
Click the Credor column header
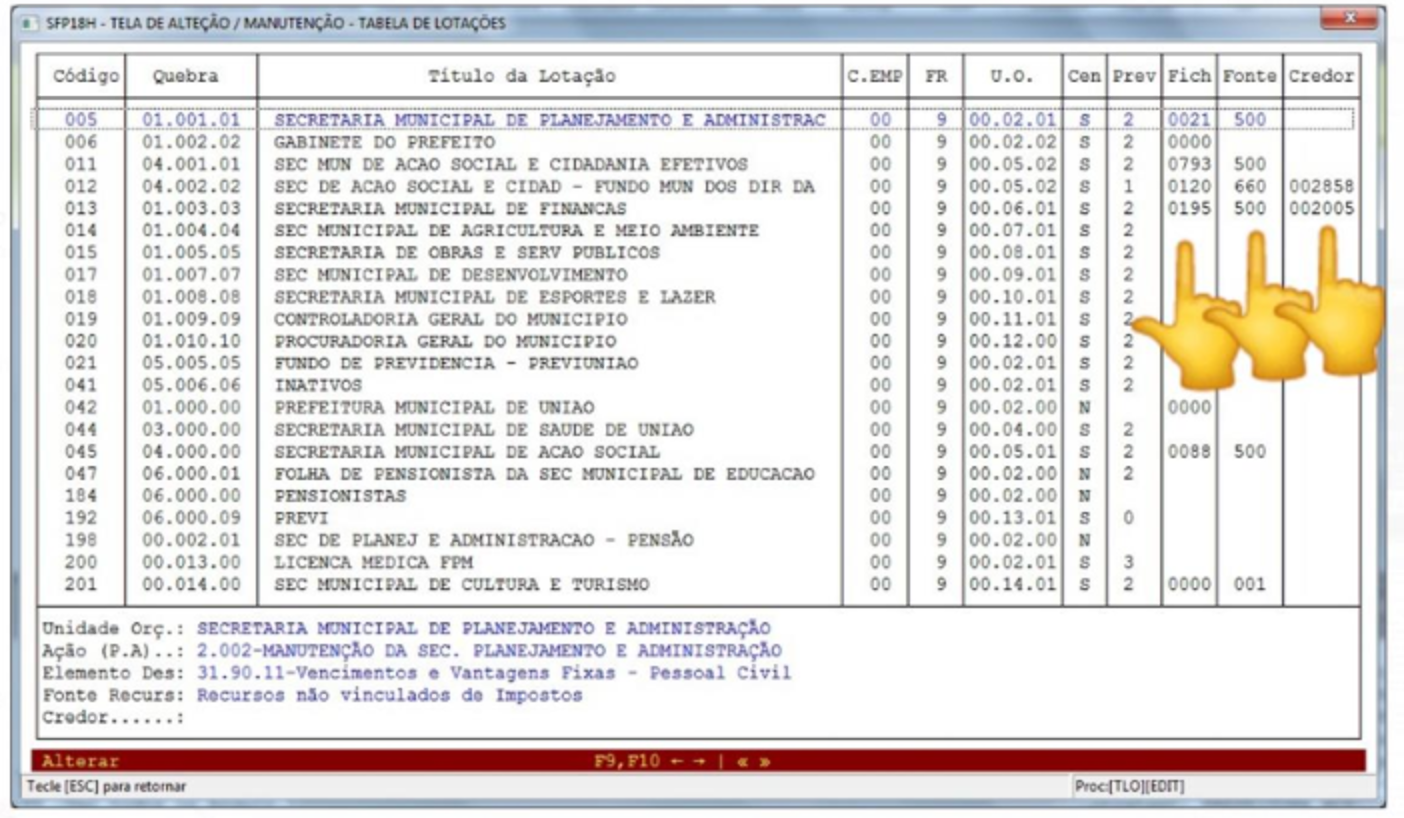tap(1321, 76)
